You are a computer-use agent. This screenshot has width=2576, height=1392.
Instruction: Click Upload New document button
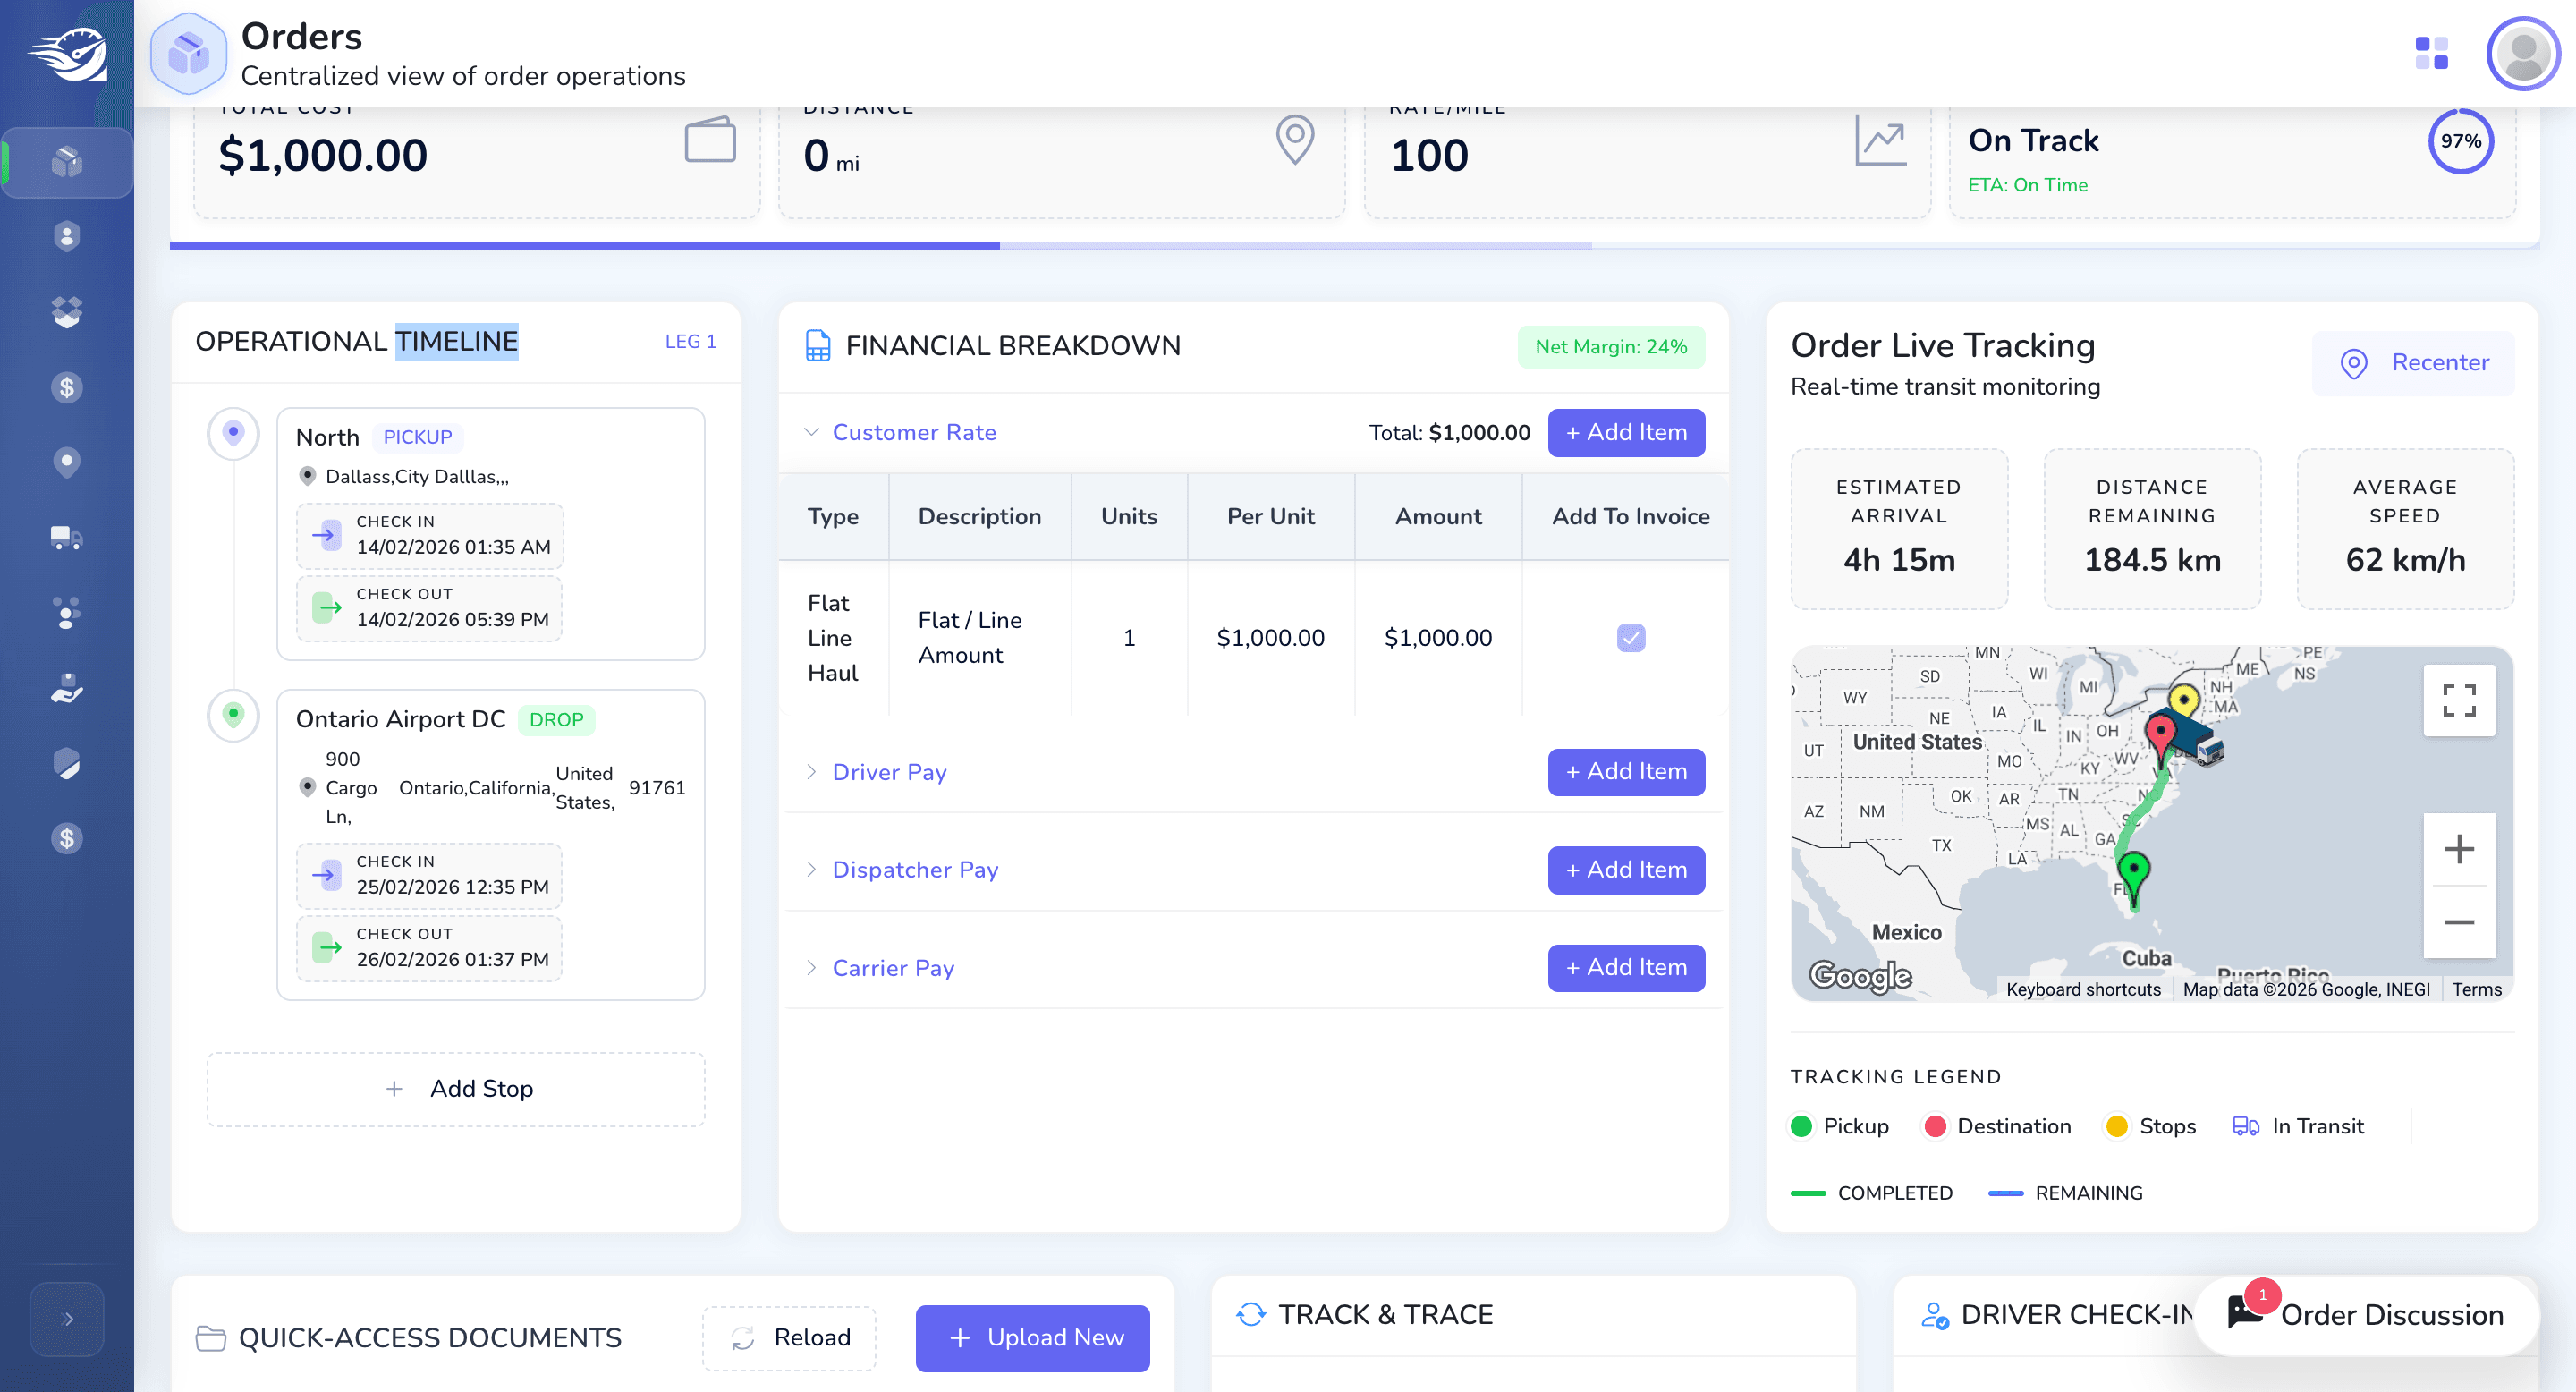coord(1032,1338)
